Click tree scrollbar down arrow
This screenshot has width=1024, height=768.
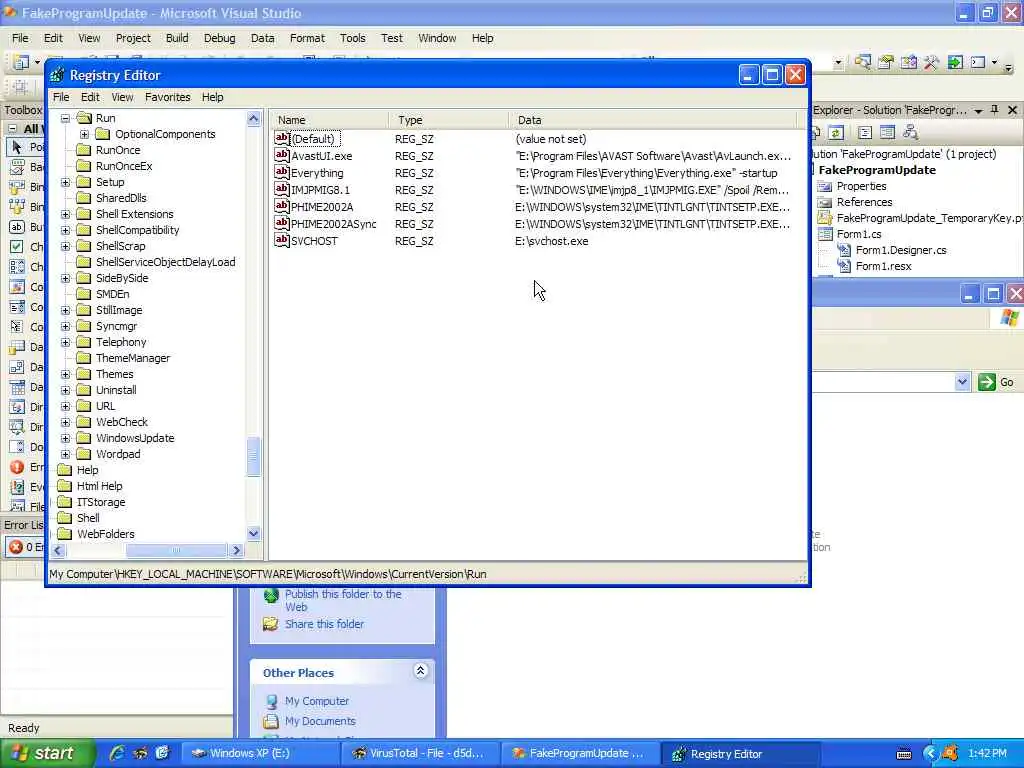(253, 534)
